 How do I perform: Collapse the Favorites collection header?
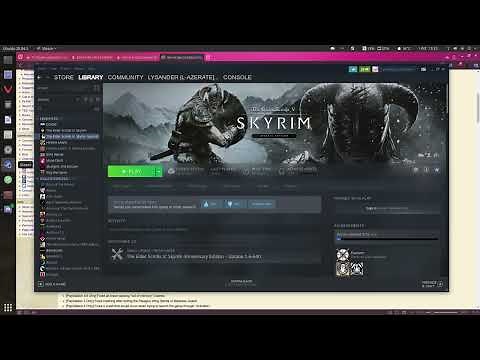pyautogui.click(x=49, y=118)
